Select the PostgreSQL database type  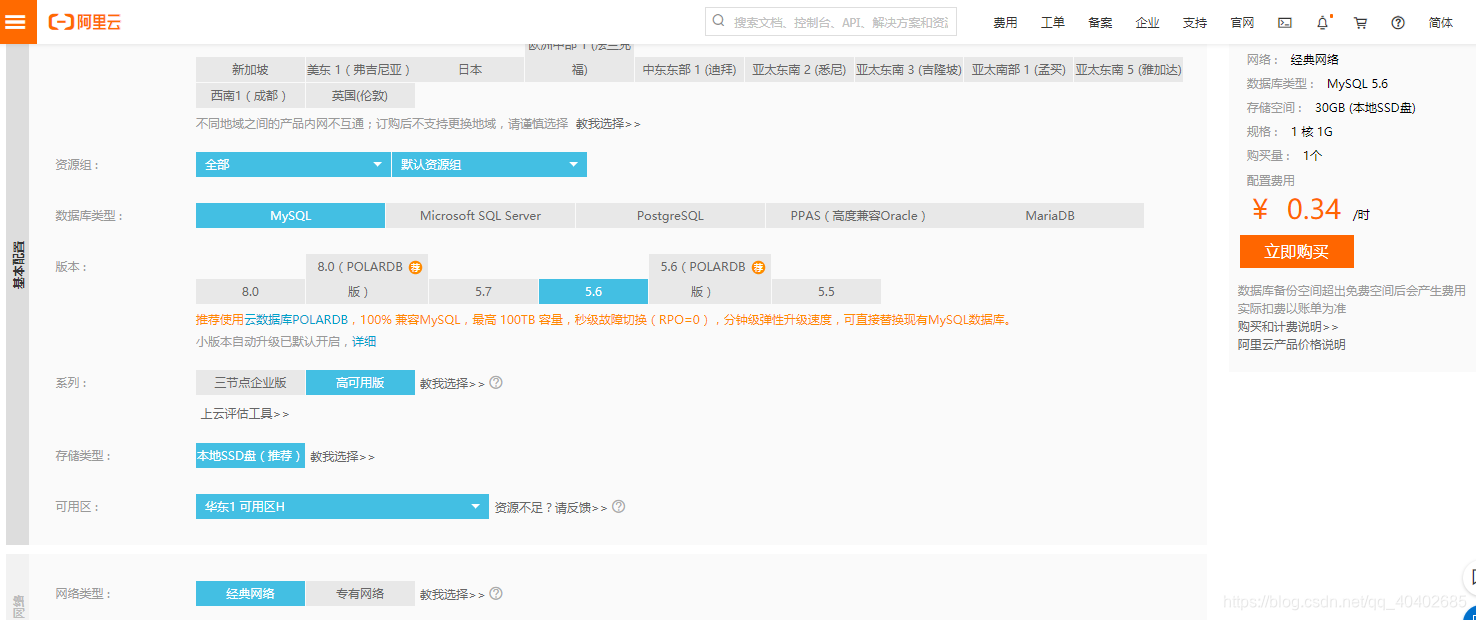669,214
